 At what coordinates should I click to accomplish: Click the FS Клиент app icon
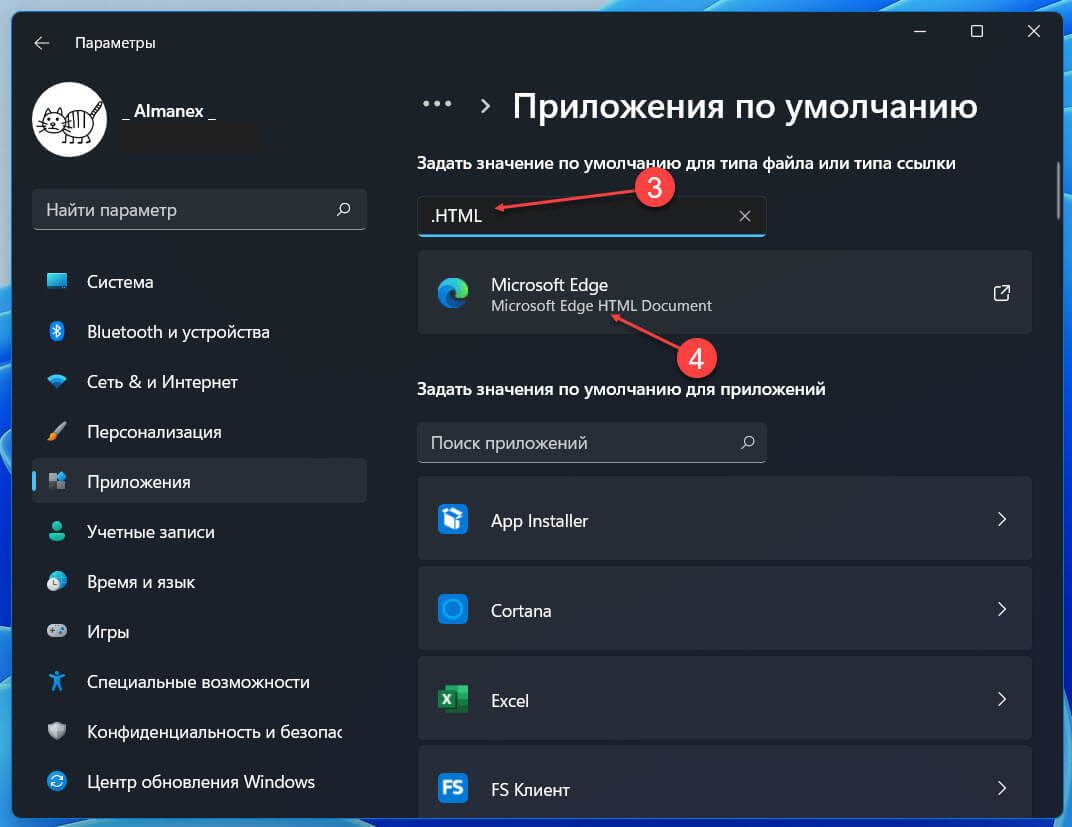(453, 788)
